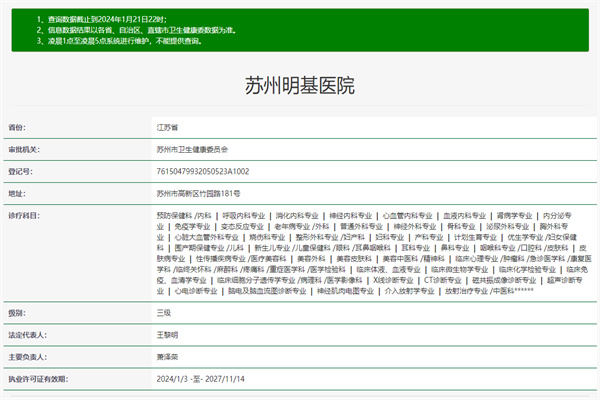Viewport: 600px width, 400px height.
Task: Click 预防保健科 in the department list
Action: coord(174,216)
